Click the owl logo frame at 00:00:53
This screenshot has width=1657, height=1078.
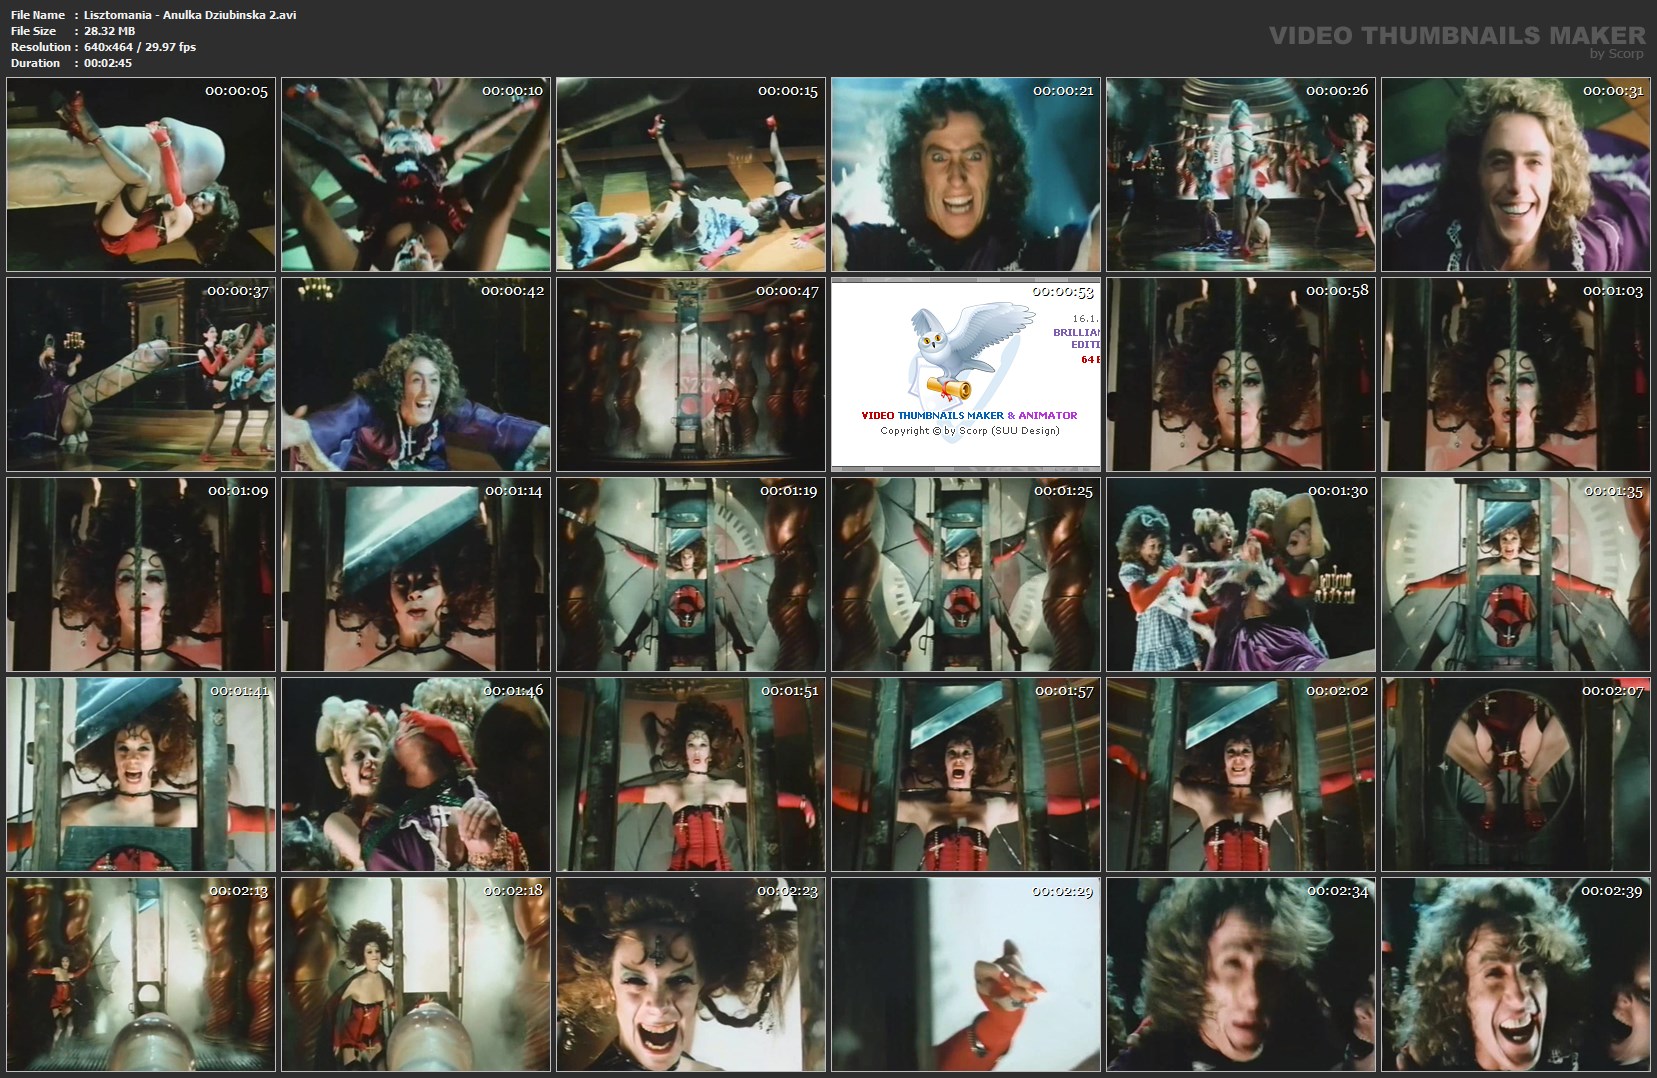click(966, 374)
